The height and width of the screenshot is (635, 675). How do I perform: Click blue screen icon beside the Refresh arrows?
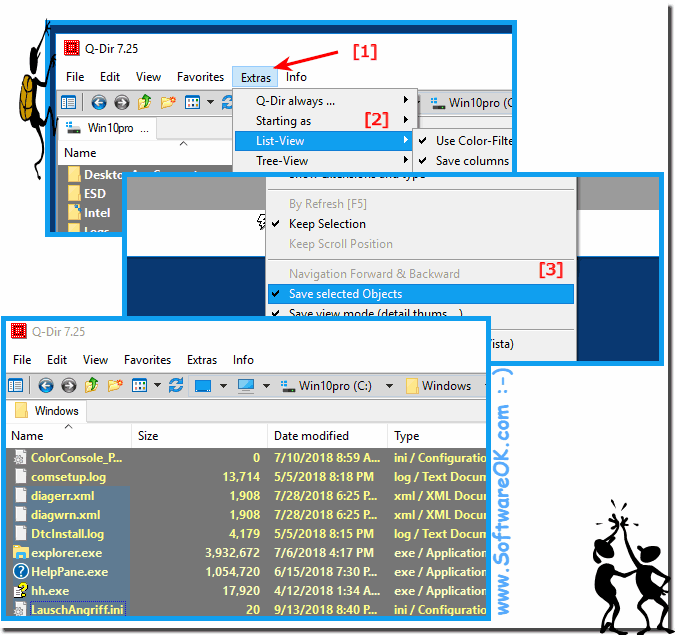pyautogui.click(x=203, y=386)
